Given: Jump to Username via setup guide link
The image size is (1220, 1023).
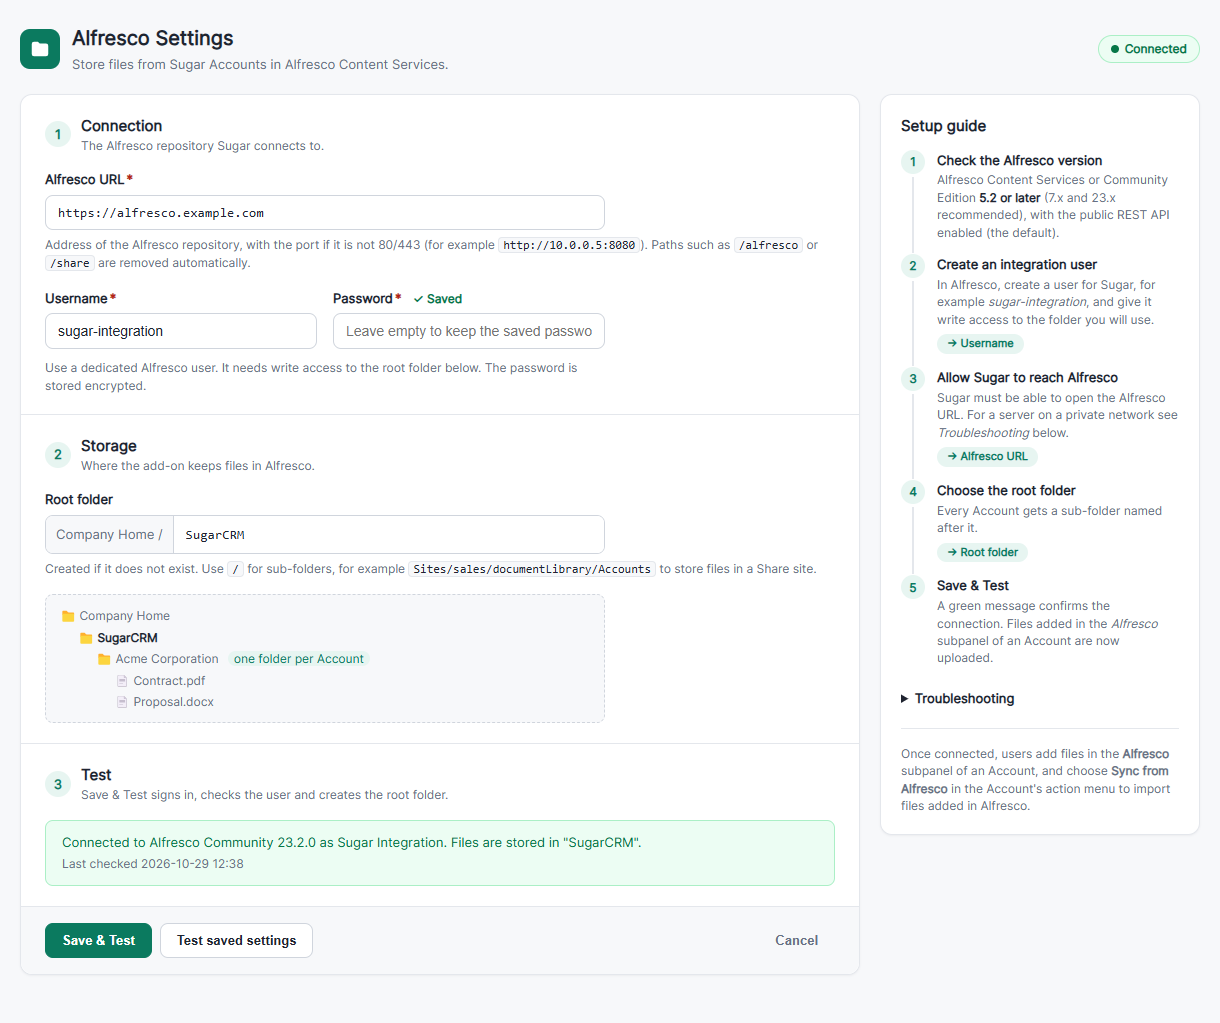Looking at the screenshot, I should [x=980, y=343].
